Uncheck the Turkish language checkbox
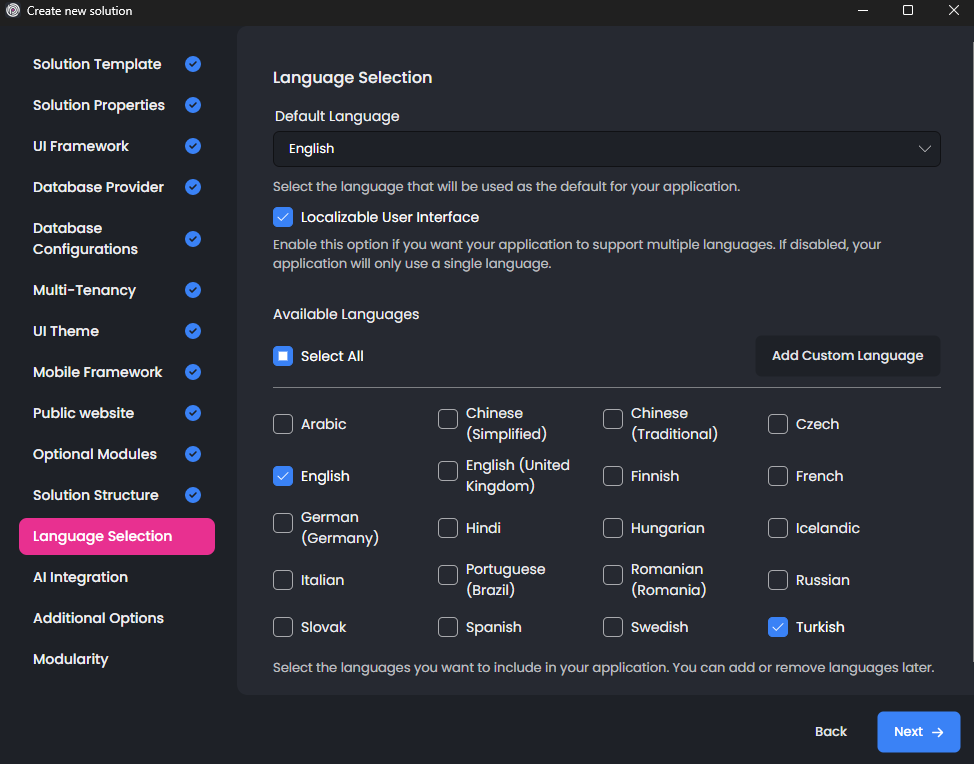974x764 pixels. pos(778,627)
